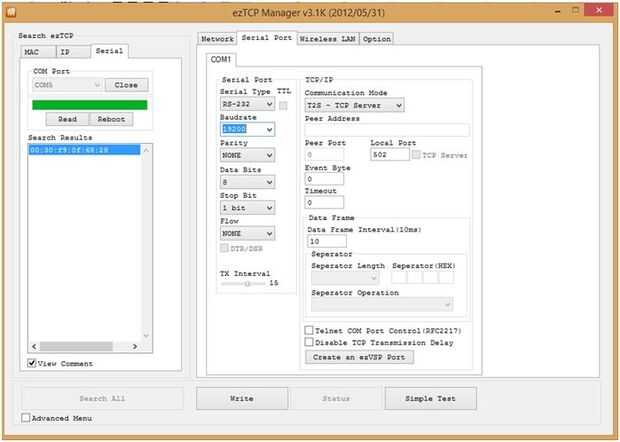Expand the Flow control dropdown
The width and height of the screenshot is (620, 442).
click(247, 233)
